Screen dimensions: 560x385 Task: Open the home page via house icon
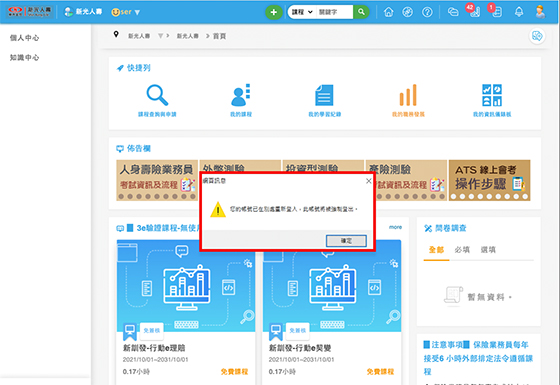[x=389, y=12]
